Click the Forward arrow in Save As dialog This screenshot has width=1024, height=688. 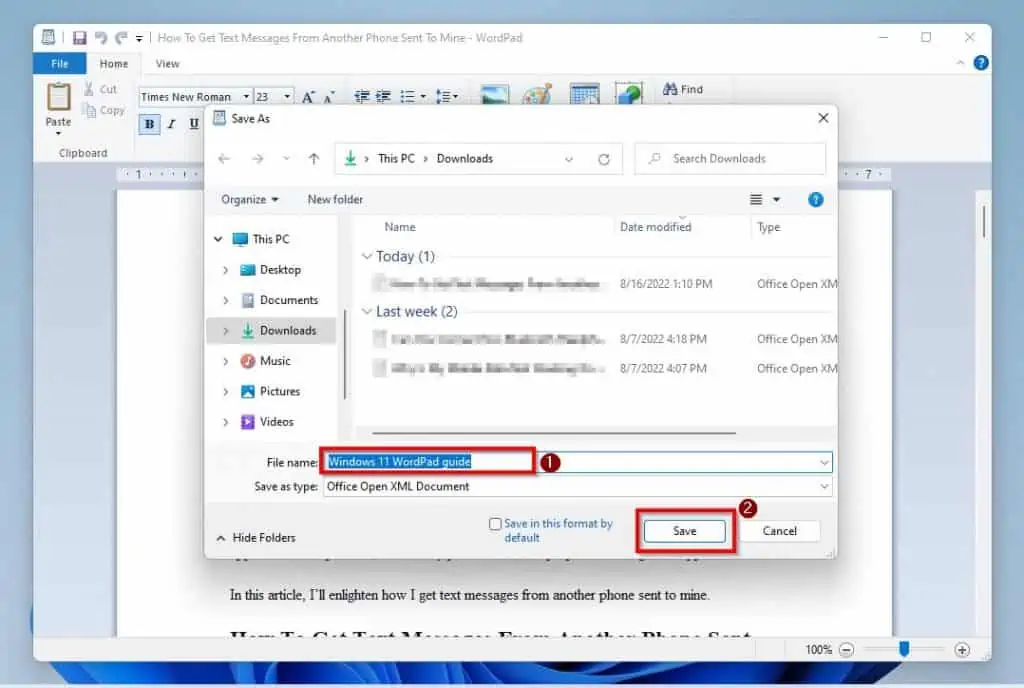click(x=257, y=159)
